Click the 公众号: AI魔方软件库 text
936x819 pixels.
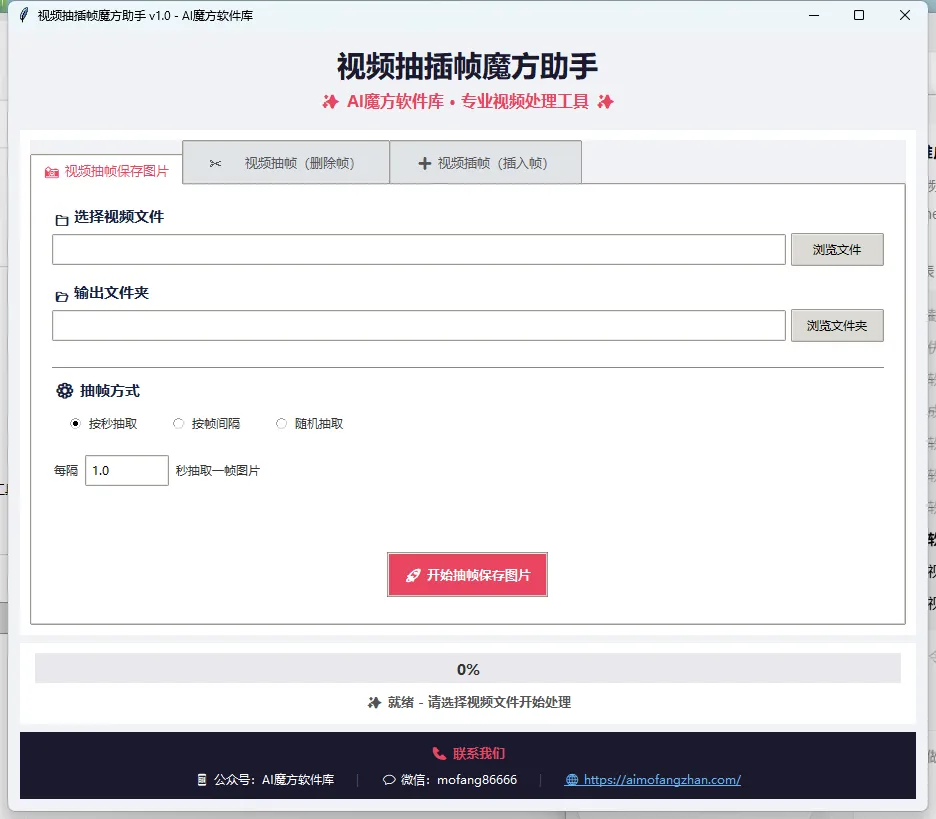tap(274, 780)
